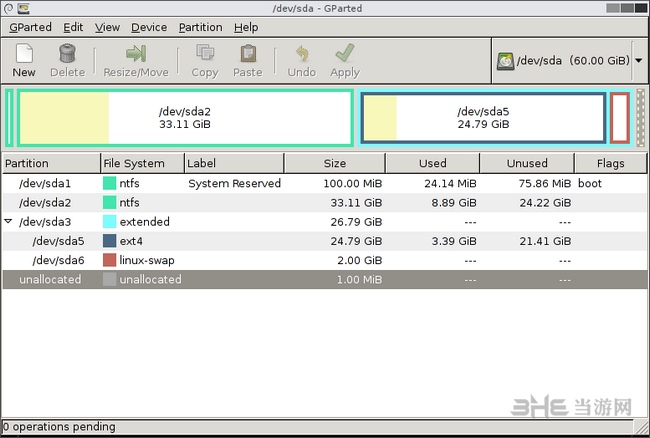Click the 2.00 GiB size value
Image resolution: width=650 pixels, height=438 pixels.
(x=359, y=260)
